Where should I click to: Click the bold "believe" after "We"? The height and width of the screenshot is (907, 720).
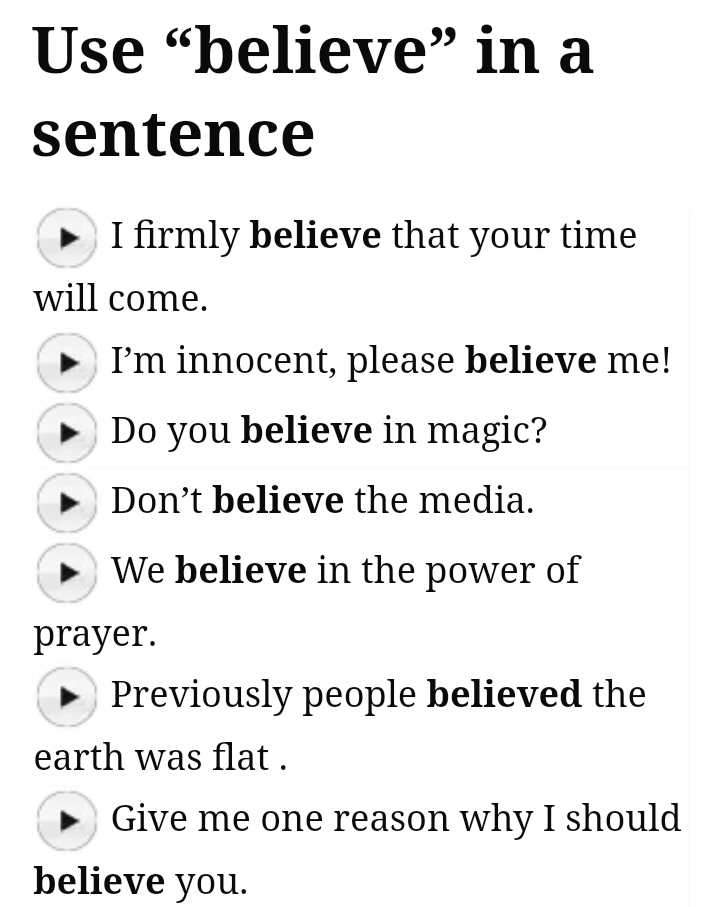coord(240,570)
